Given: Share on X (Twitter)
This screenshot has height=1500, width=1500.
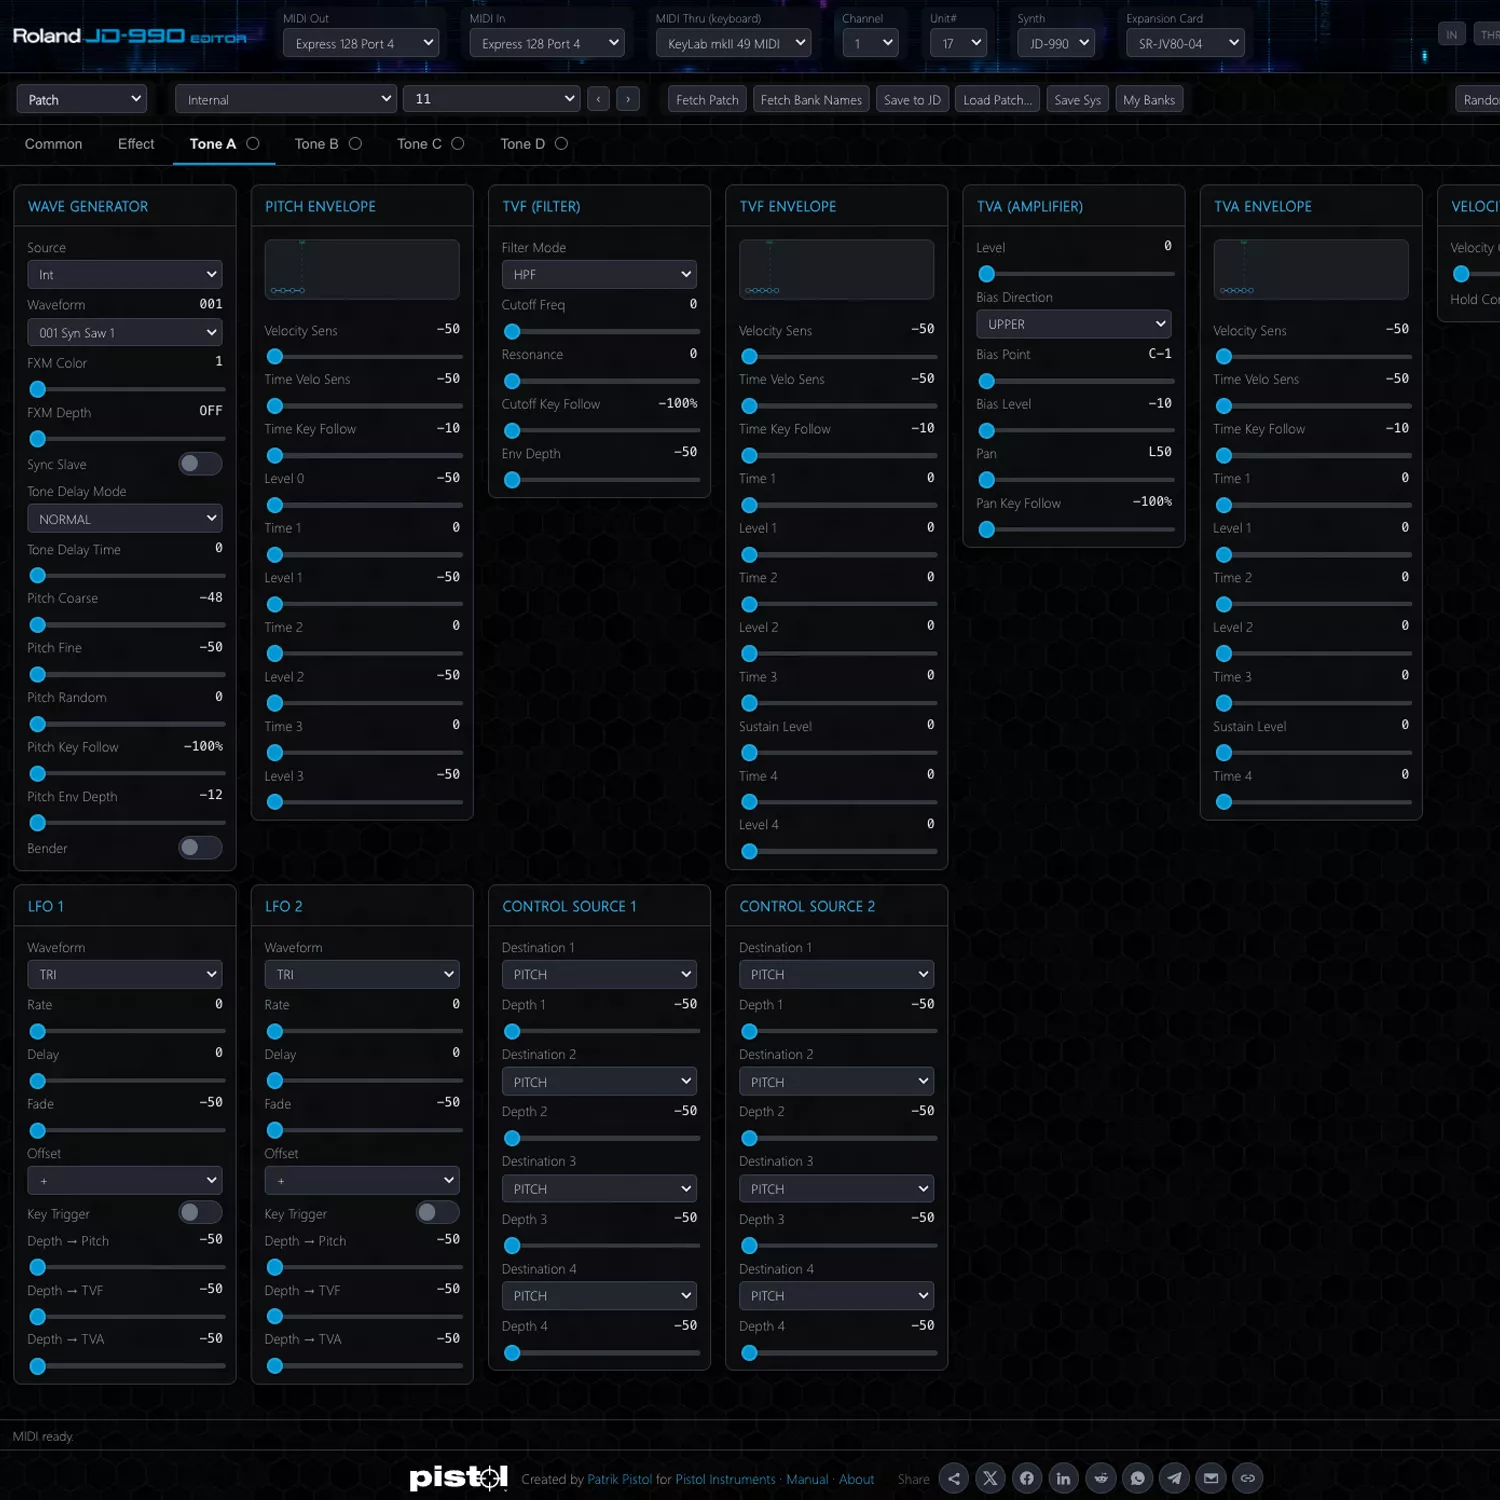Looking at the screenshot, I should click(x=990, y=1478).
